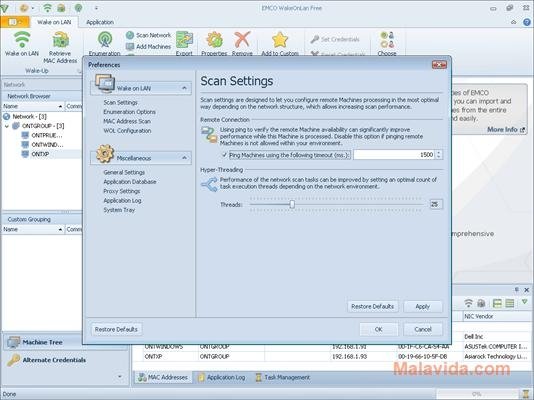Open Application Log preferences page

pos(122,201)
